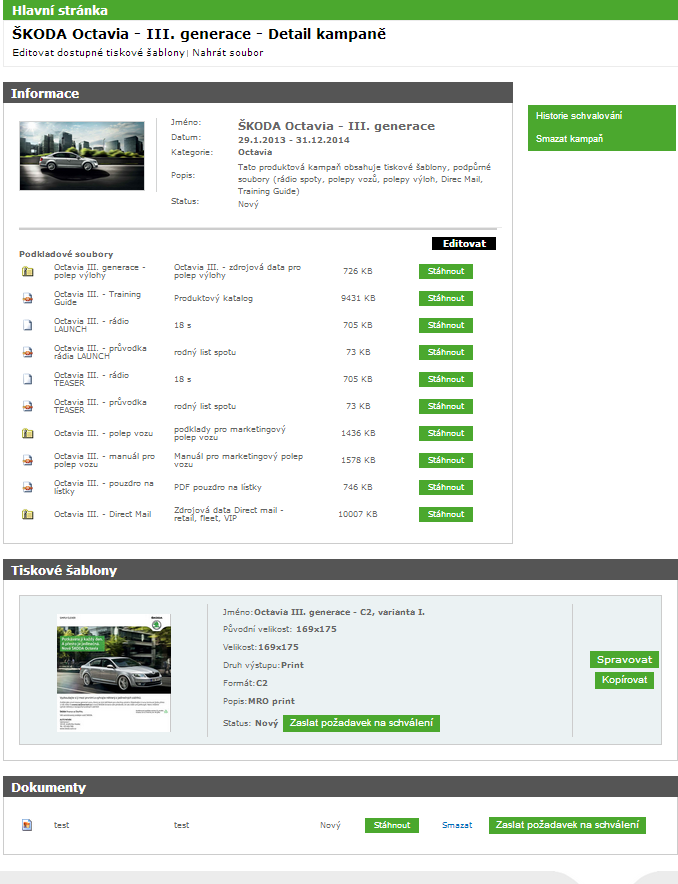Click folder icon for Octavia III. Direct Mail
This screenshot has height=884, width=678.
click(x=27, y=515)
